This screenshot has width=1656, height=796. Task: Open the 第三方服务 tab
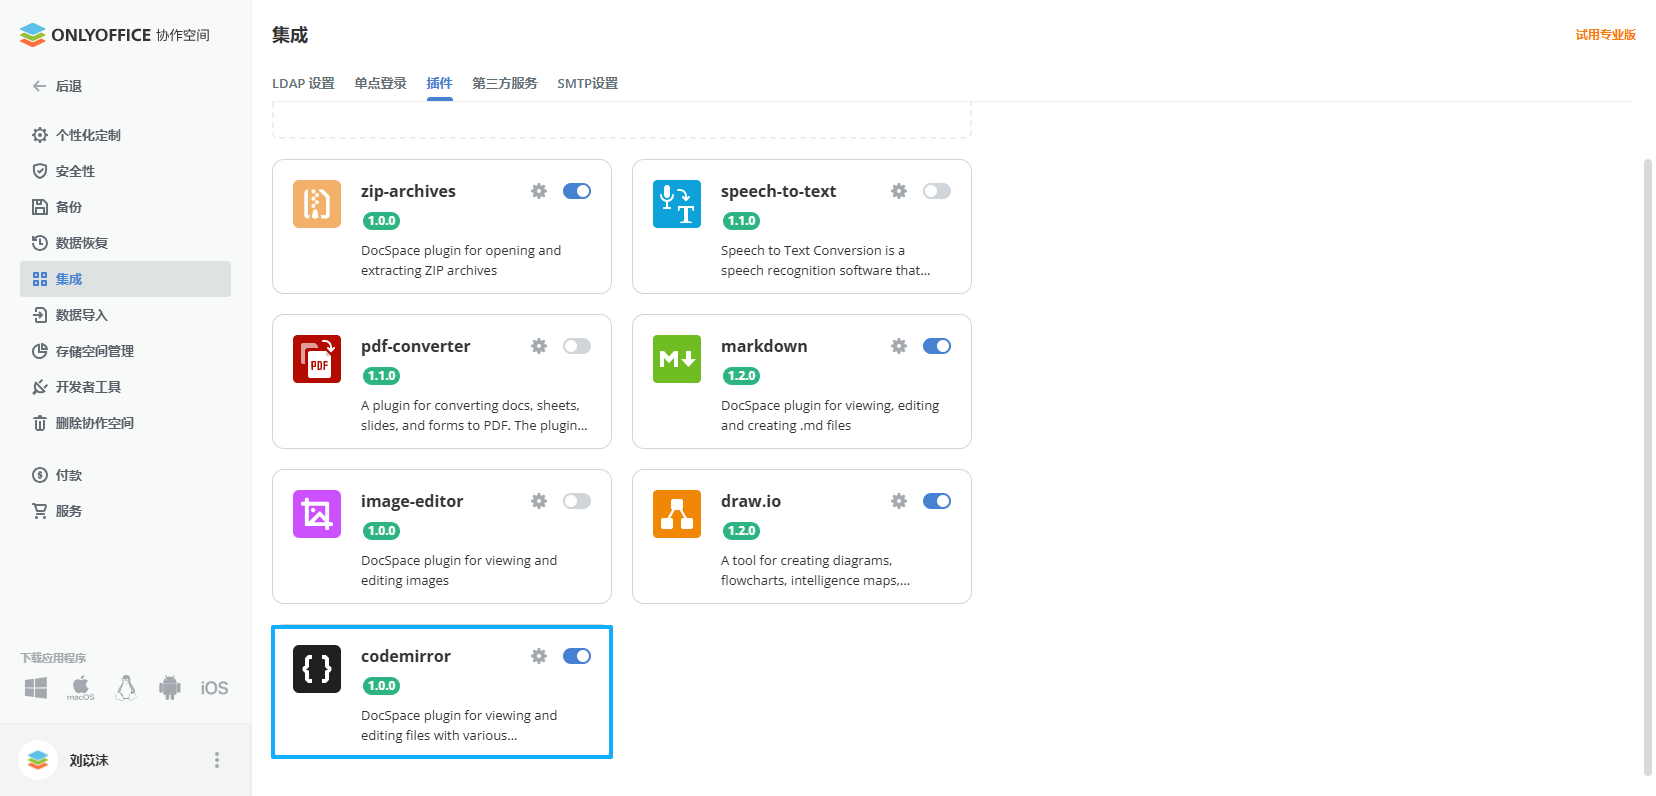click(x=504, y=83)
